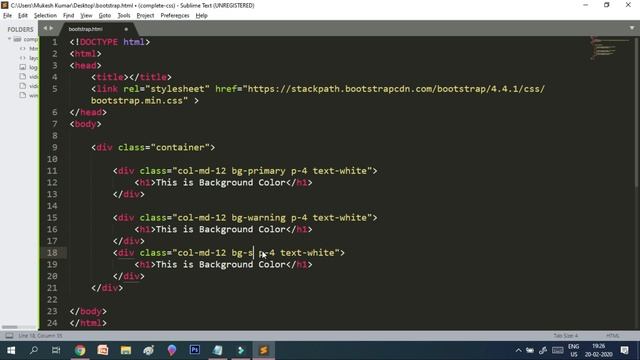Open the touch keyboard from the tray
Screen dimensions: 640x360
coord(558,350)
